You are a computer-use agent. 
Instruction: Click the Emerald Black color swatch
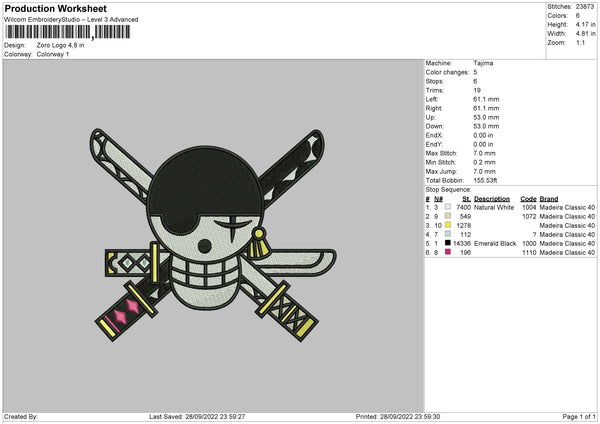coord(447,243)
